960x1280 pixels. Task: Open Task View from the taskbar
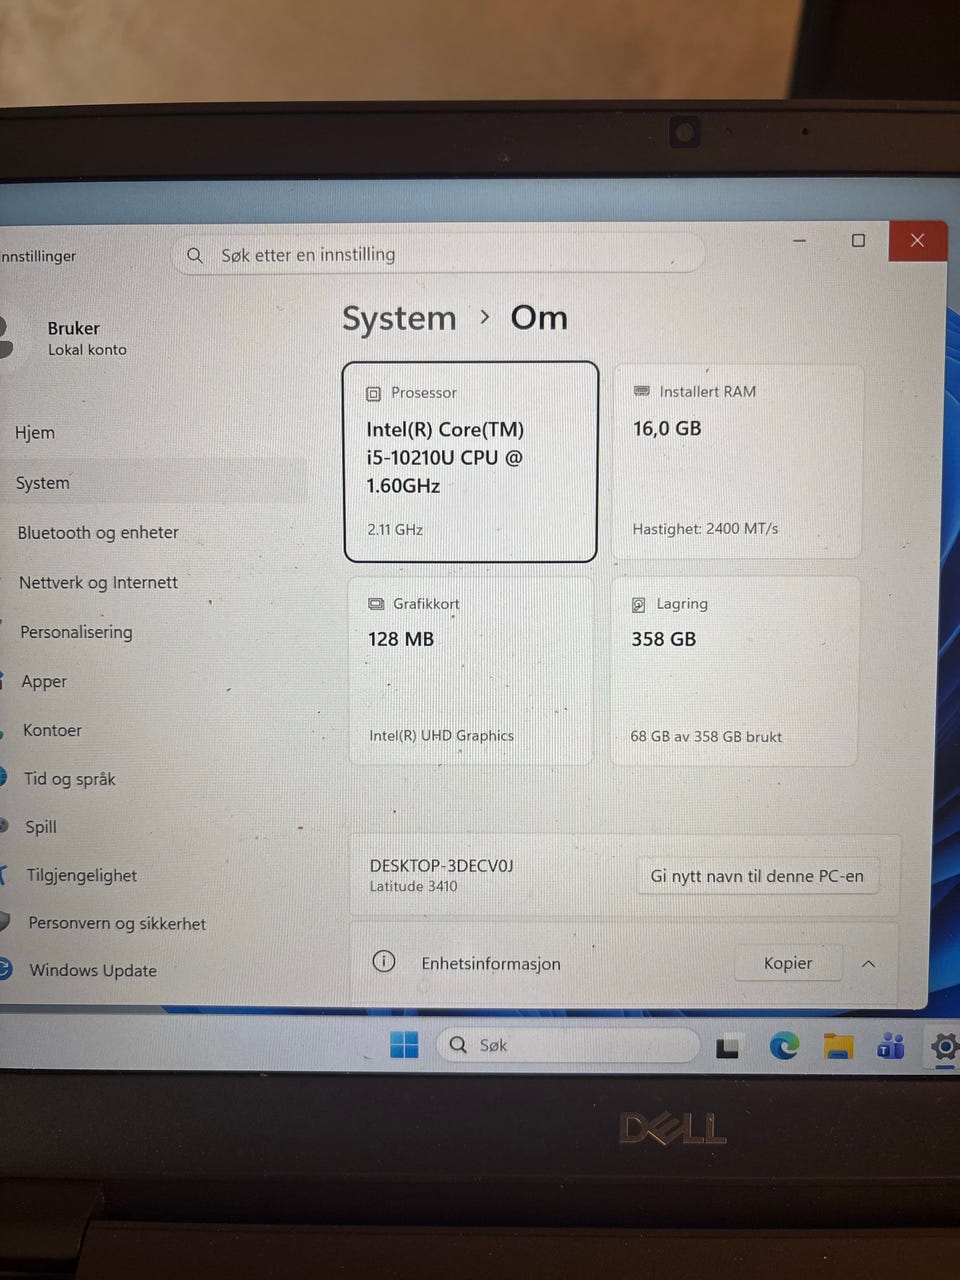[x=727, y=1047]
